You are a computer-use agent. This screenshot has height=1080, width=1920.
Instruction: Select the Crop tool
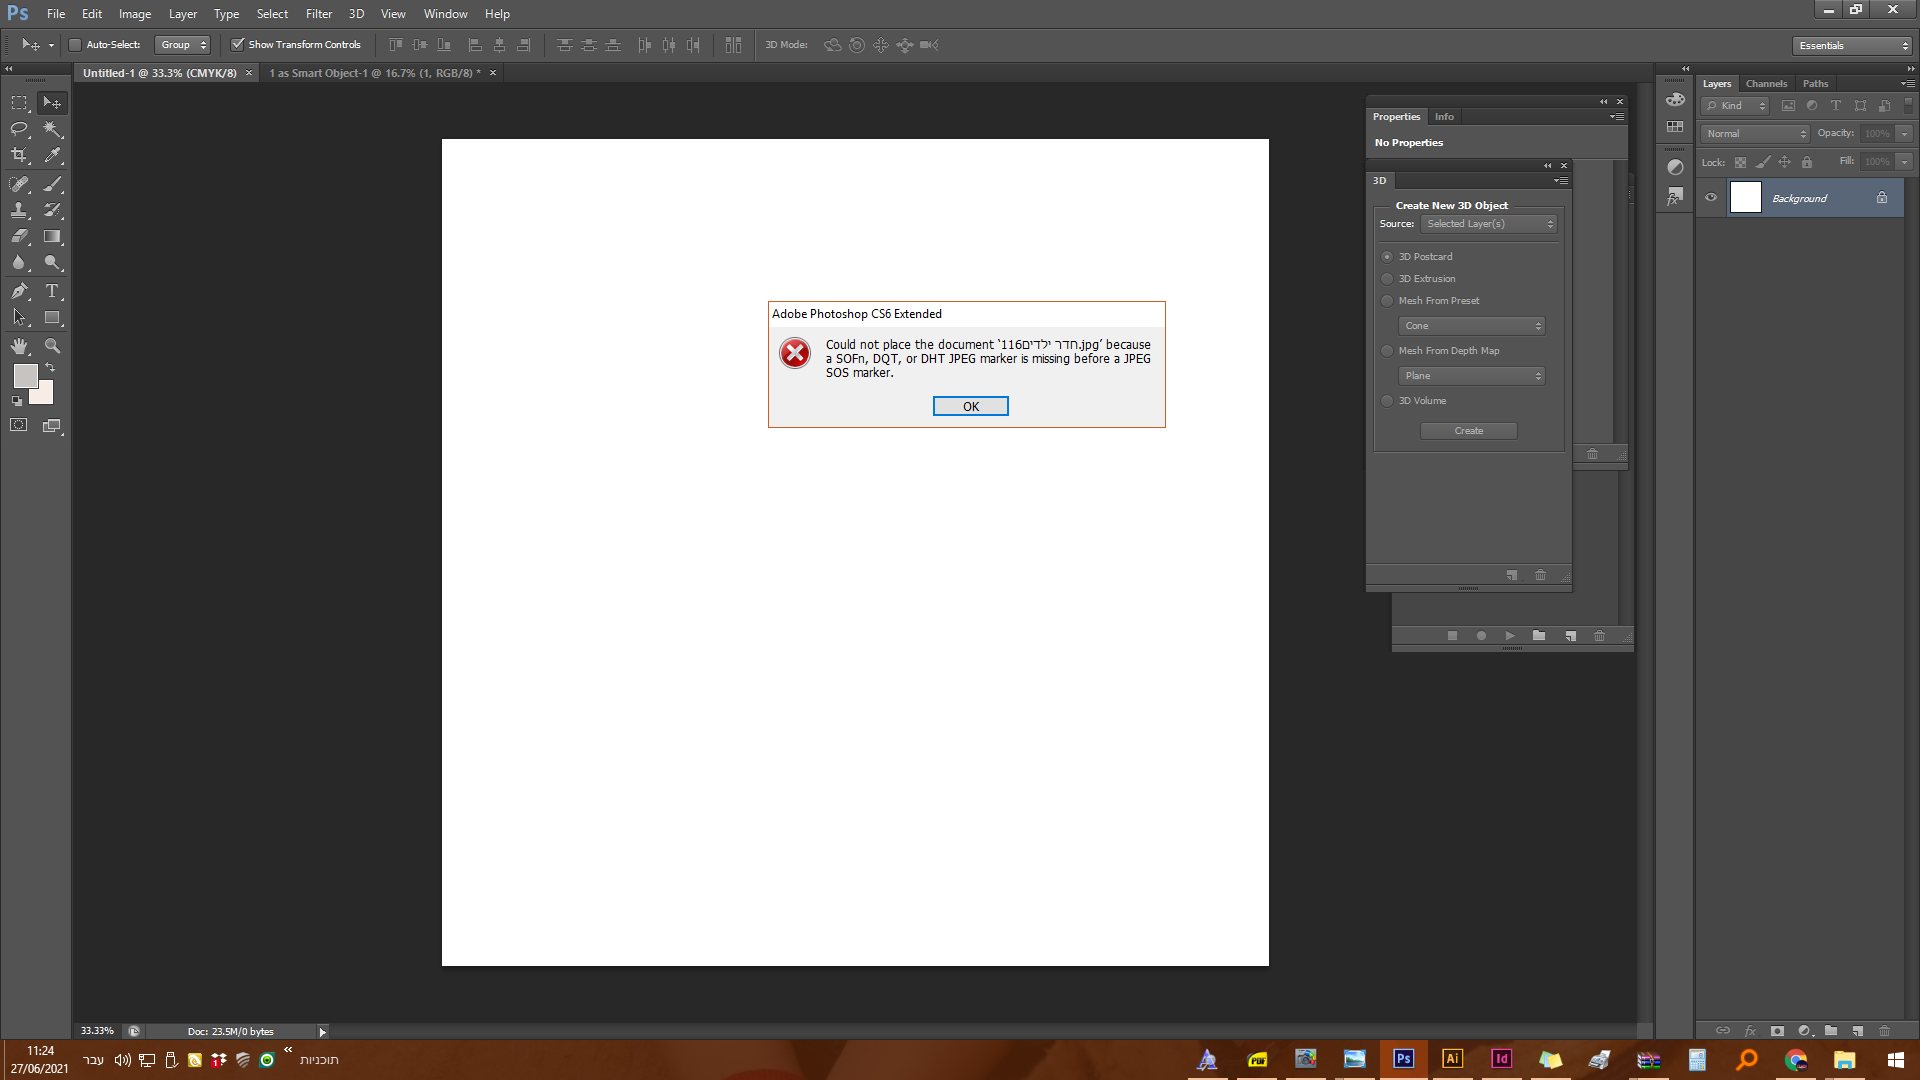pyautogui.click(x=19, y=156)
